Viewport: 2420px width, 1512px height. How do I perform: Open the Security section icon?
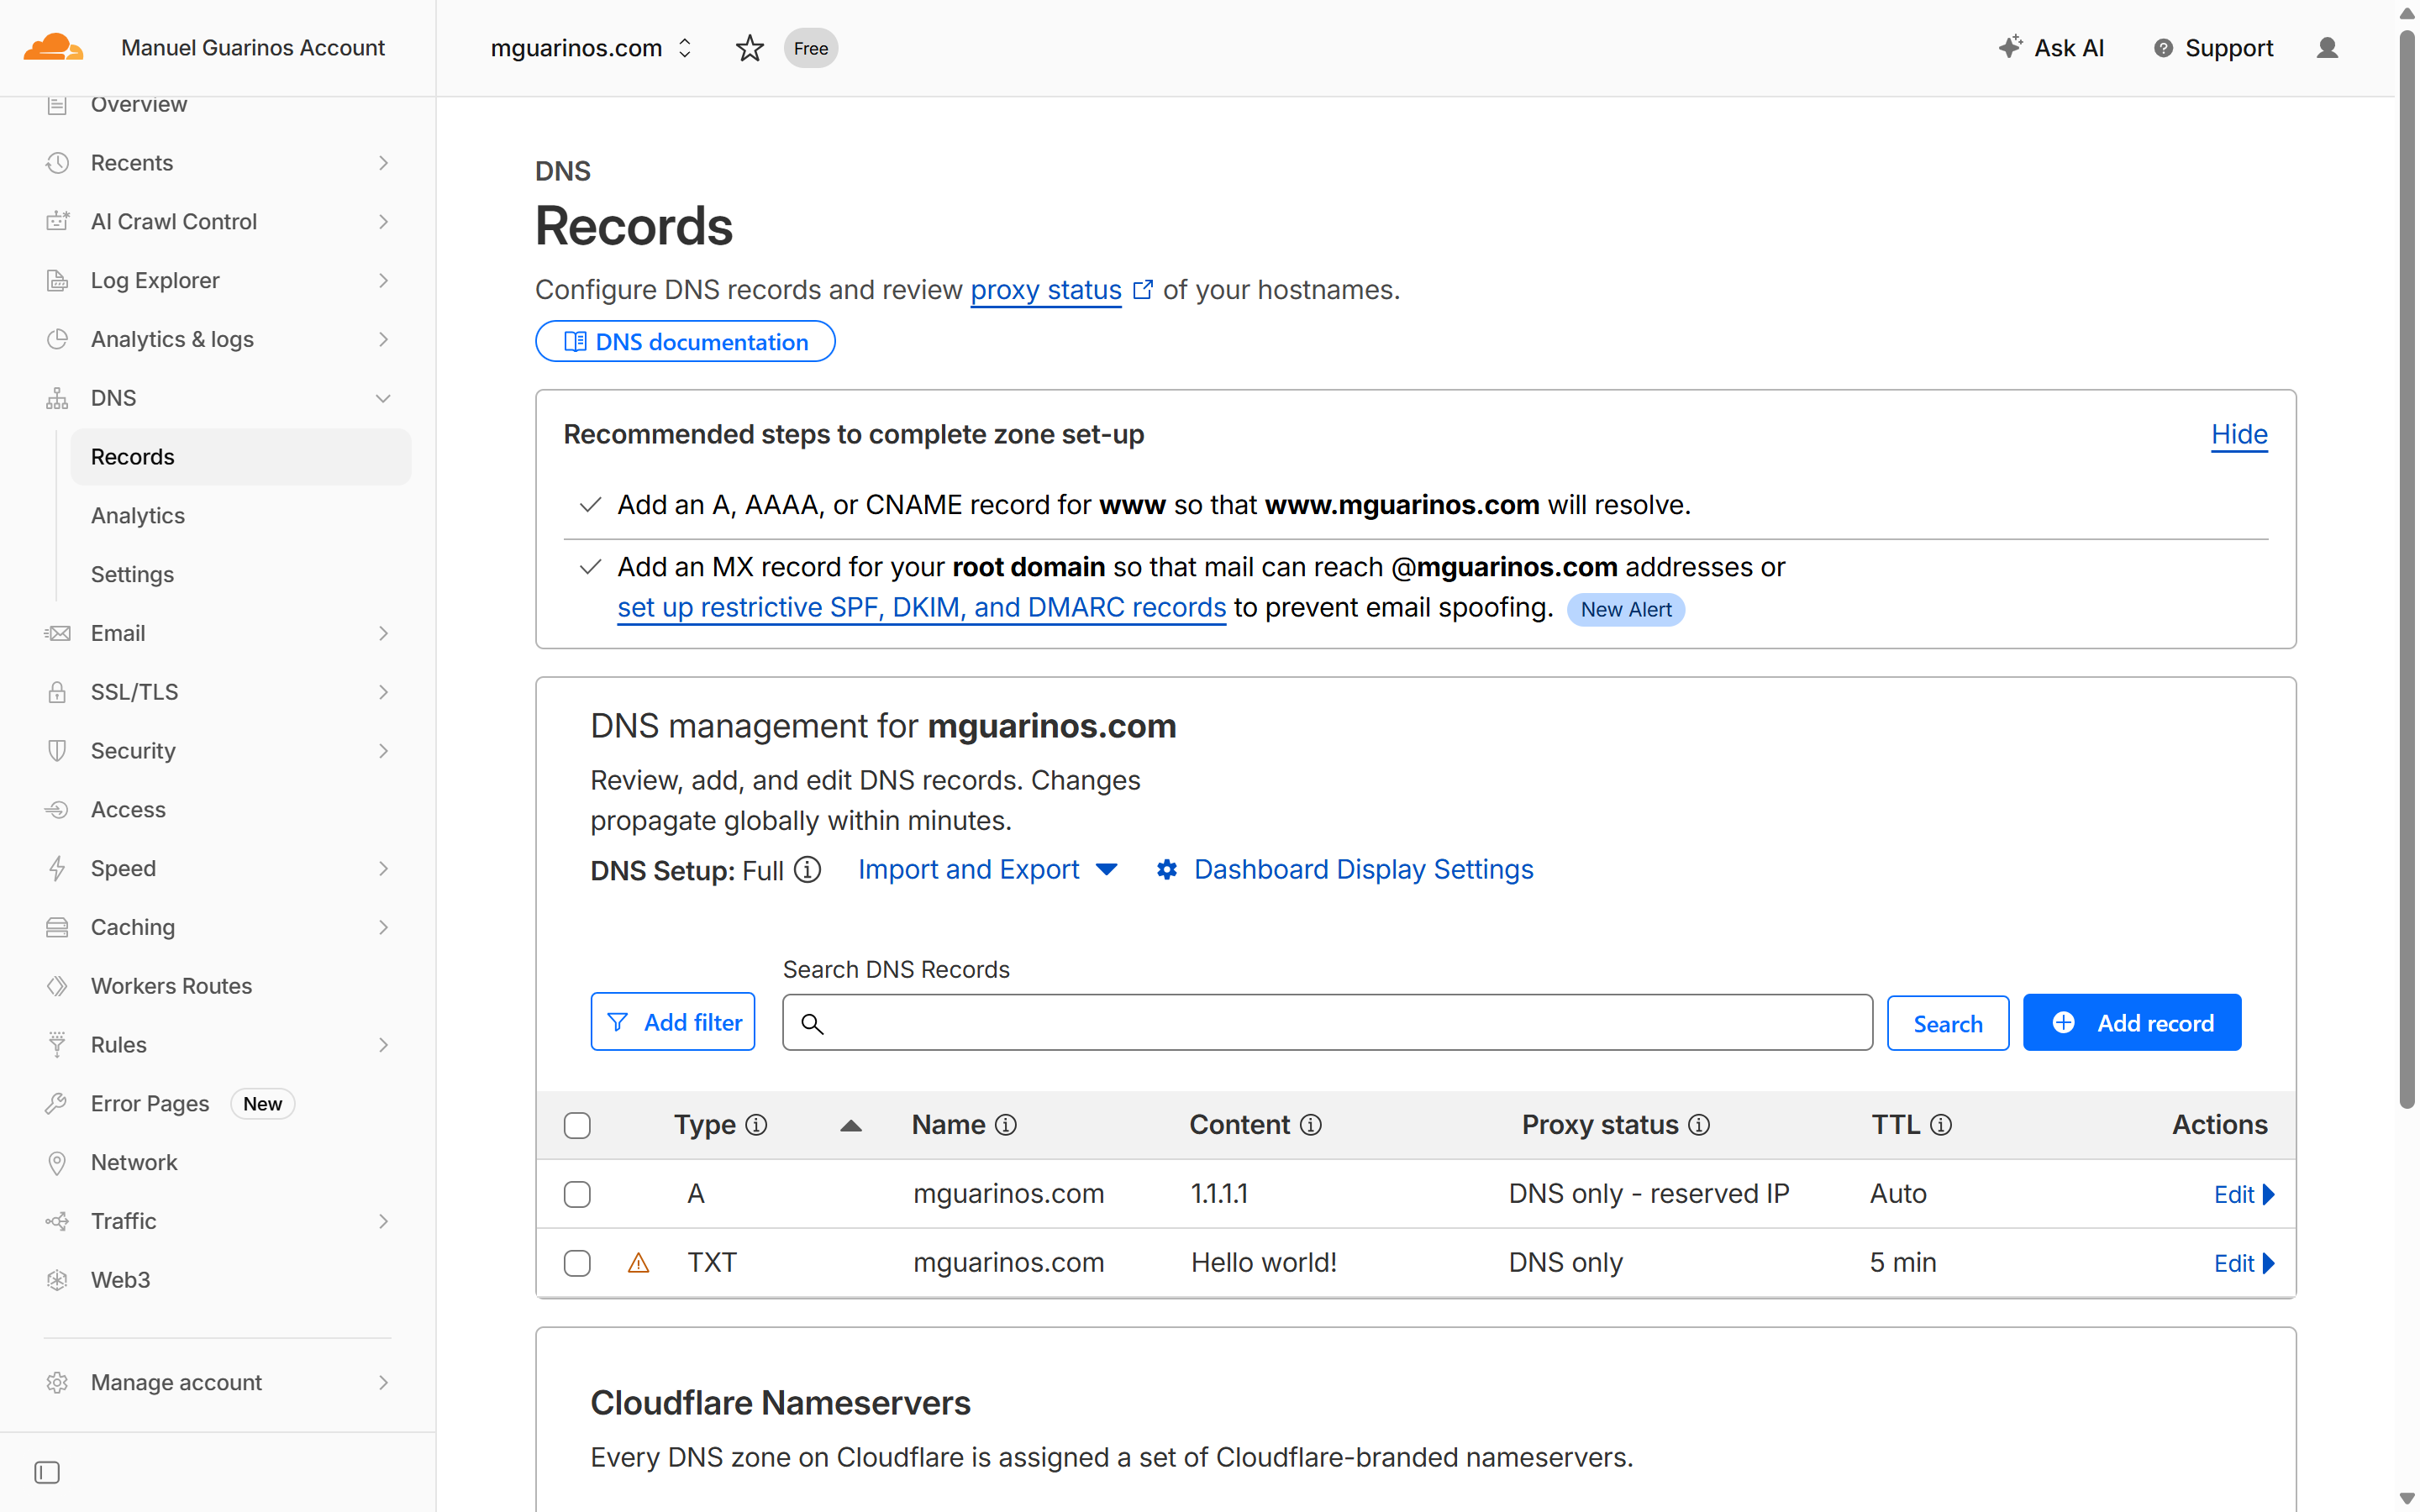click(57, 750)
